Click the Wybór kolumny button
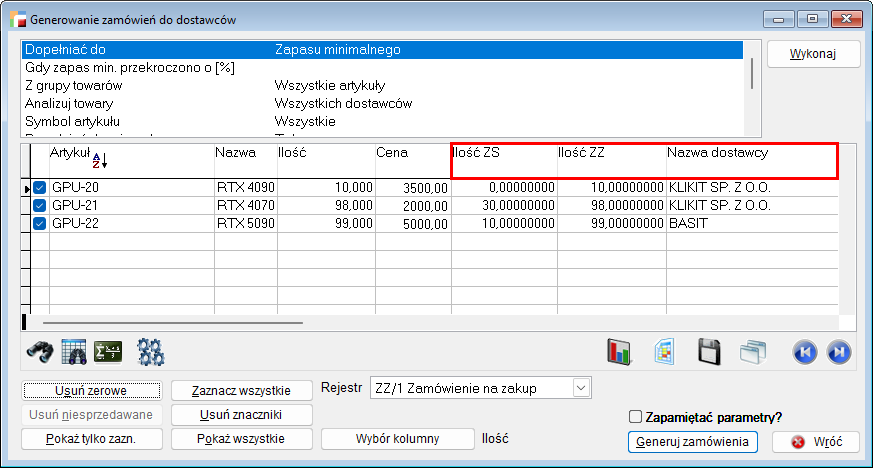The width and height of the screenshot is (873, 468). (x=397, y=438)
